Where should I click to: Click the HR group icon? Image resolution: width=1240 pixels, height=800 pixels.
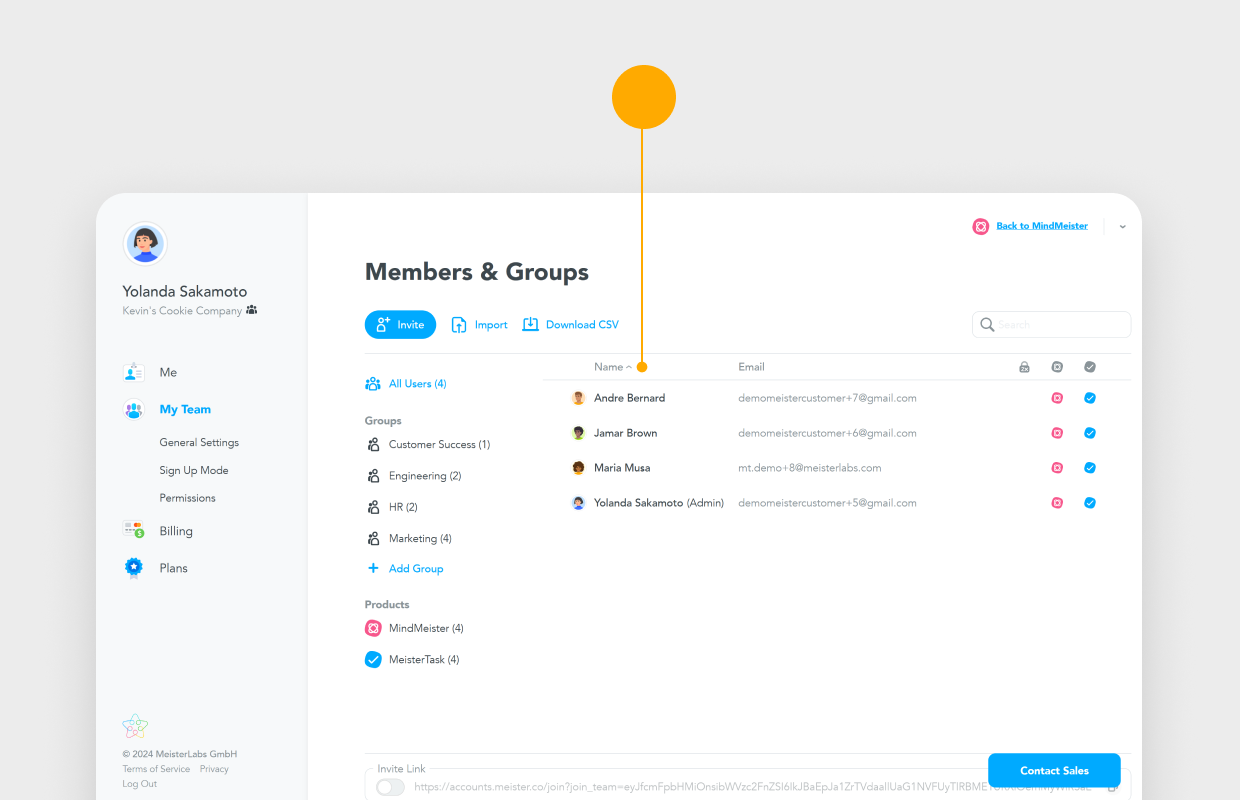click(x=373, y=507)
